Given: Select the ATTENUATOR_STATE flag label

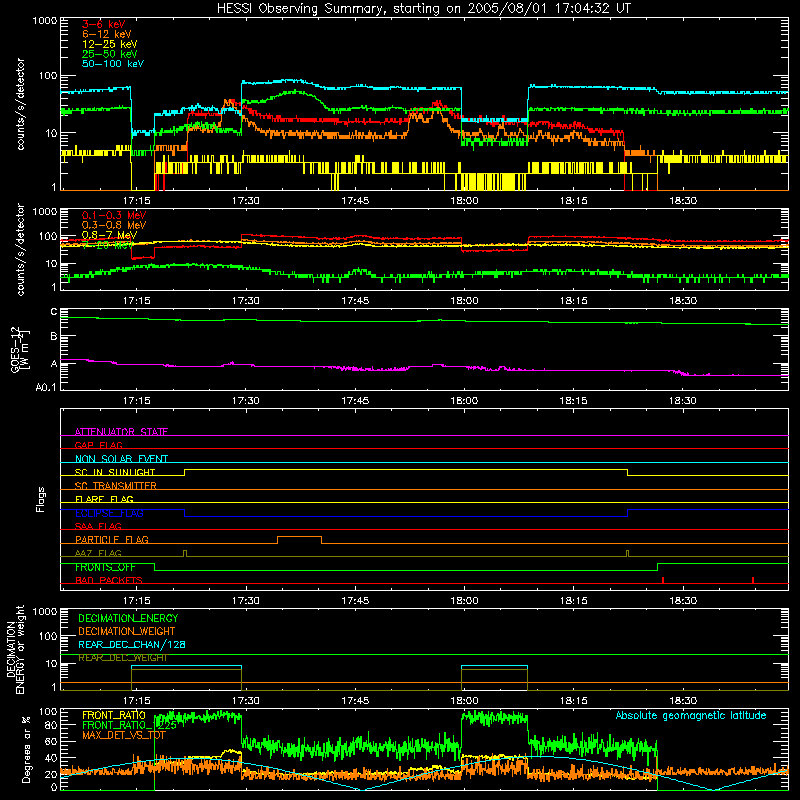Looking at the screenshot, I should 121,432.
